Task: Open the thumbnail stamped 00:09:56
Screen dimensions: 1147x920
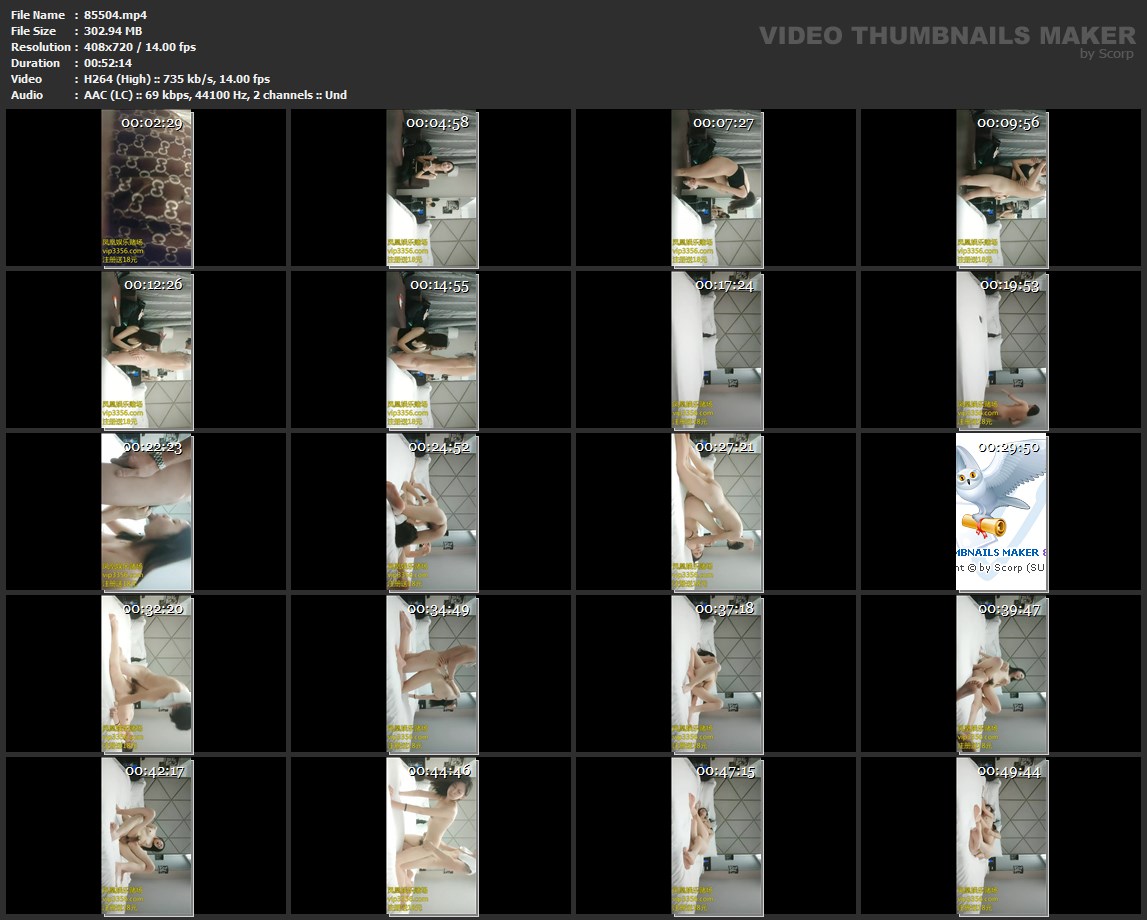Action: [x=1001, y=188]
